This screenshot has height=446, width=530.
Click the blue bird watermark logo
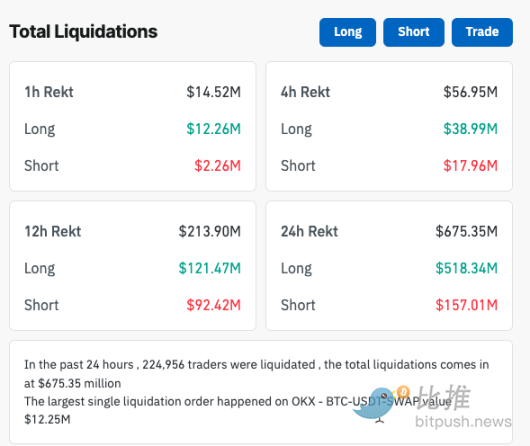[x=374, y=404]
